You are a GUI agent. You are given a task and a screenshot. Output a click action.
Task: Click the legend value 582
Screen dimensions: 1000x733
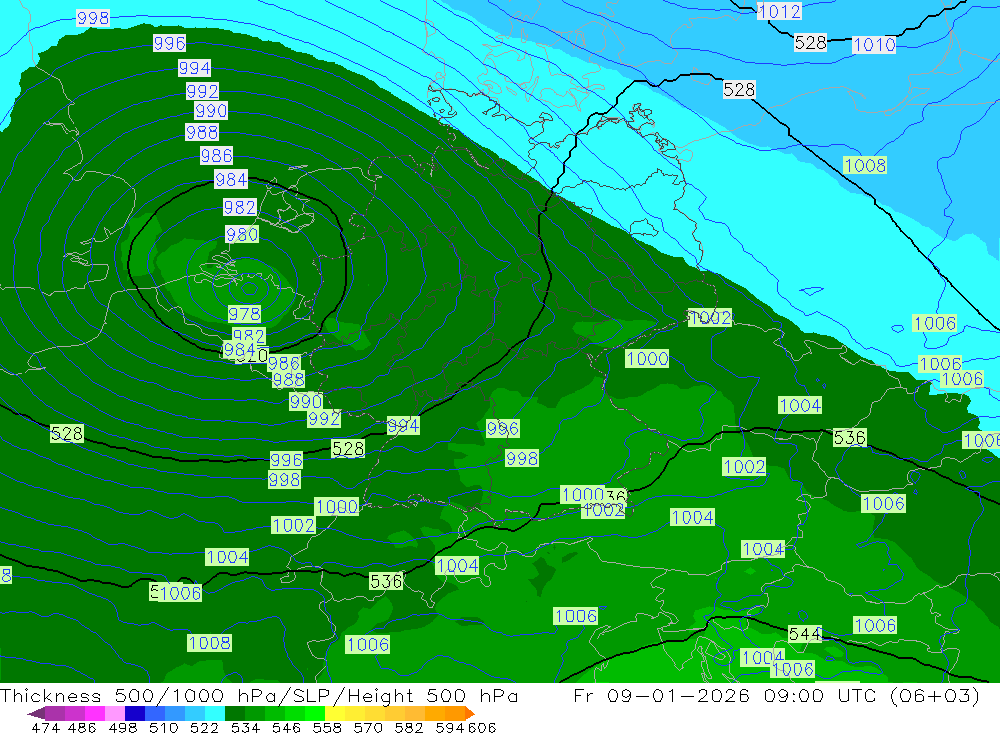click(409, 727)
